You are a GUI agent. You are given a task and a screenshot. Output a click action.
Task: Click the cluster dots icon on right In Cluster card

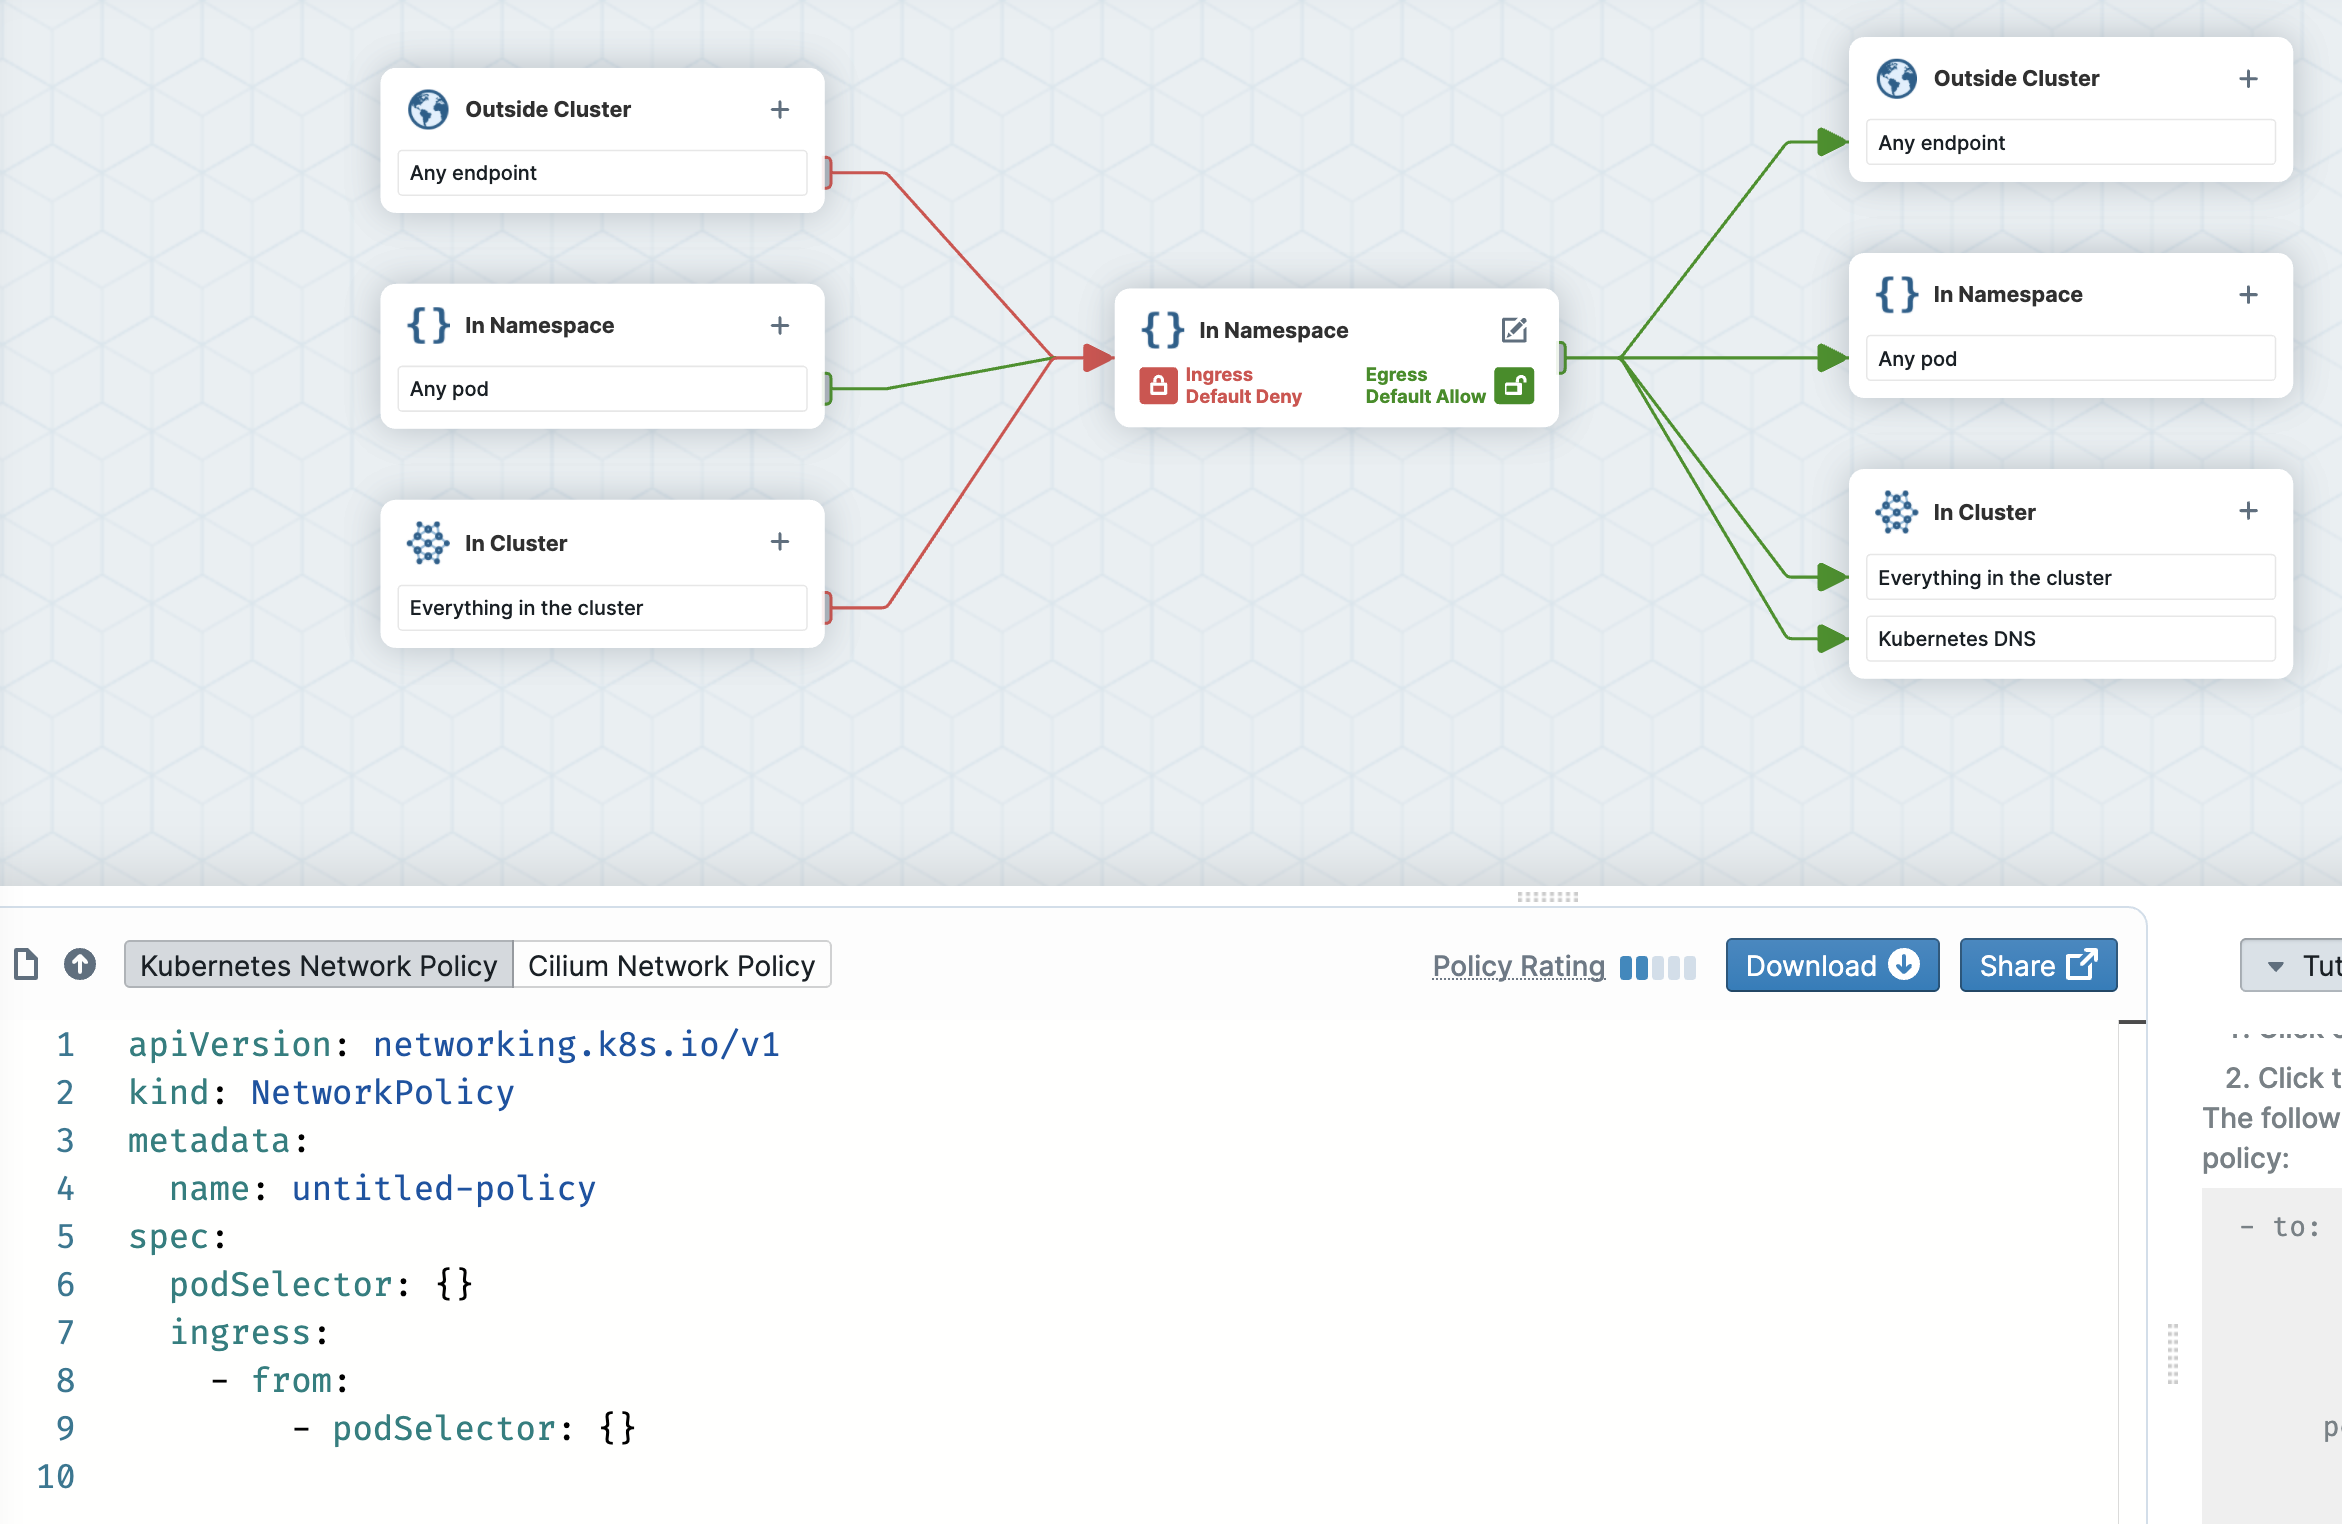pyautogui.click(x=1896, y=511)
